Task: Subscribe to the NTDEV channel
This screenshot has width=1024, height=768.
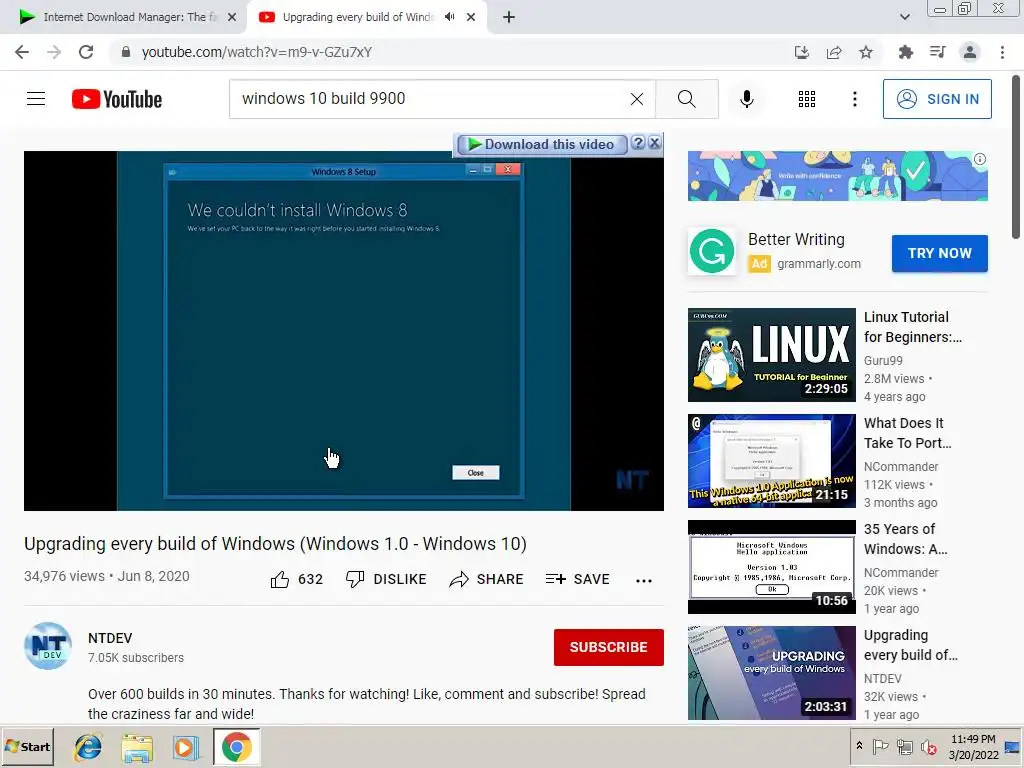Action: tap(609, 647)
